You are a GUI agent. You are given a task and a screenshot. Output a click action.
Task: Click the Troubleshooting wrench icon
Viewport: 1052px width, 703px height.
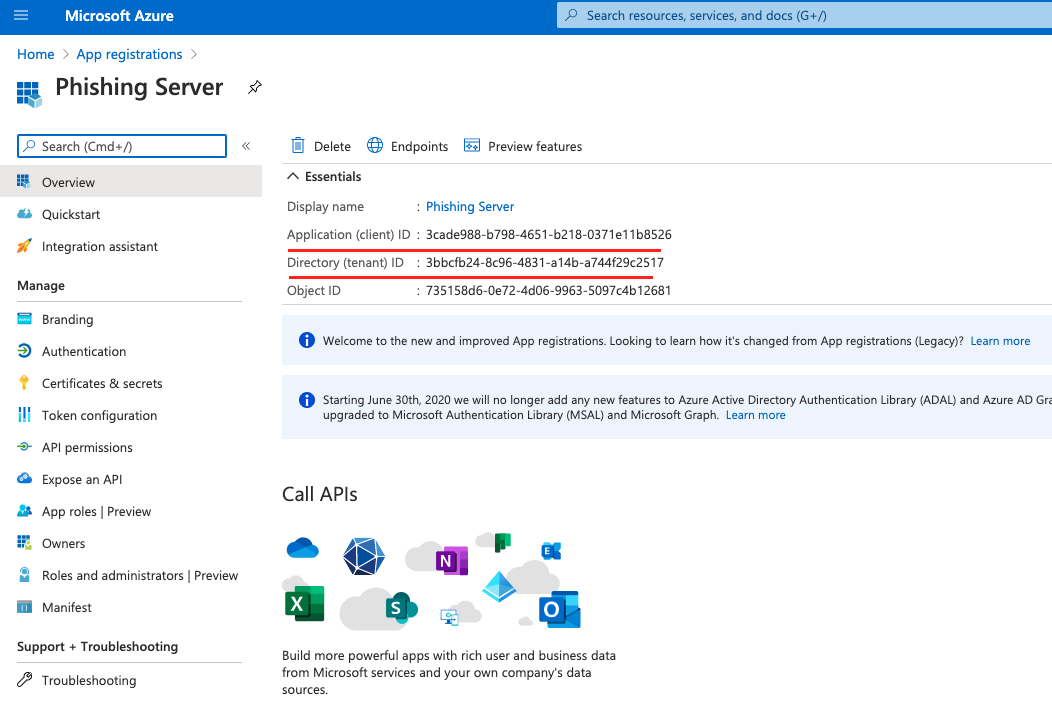pyautogui.click(x=24, y=680)
